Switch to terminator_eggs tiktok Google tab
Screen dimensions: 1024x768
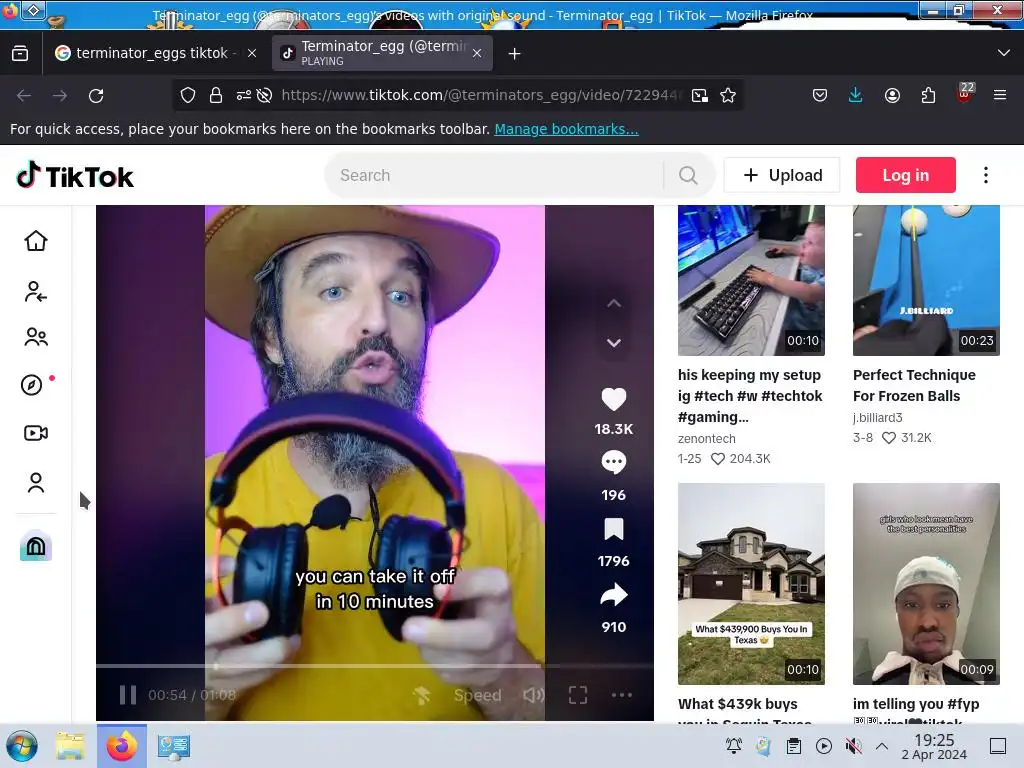pyautogui.click(x=145, y=53)
